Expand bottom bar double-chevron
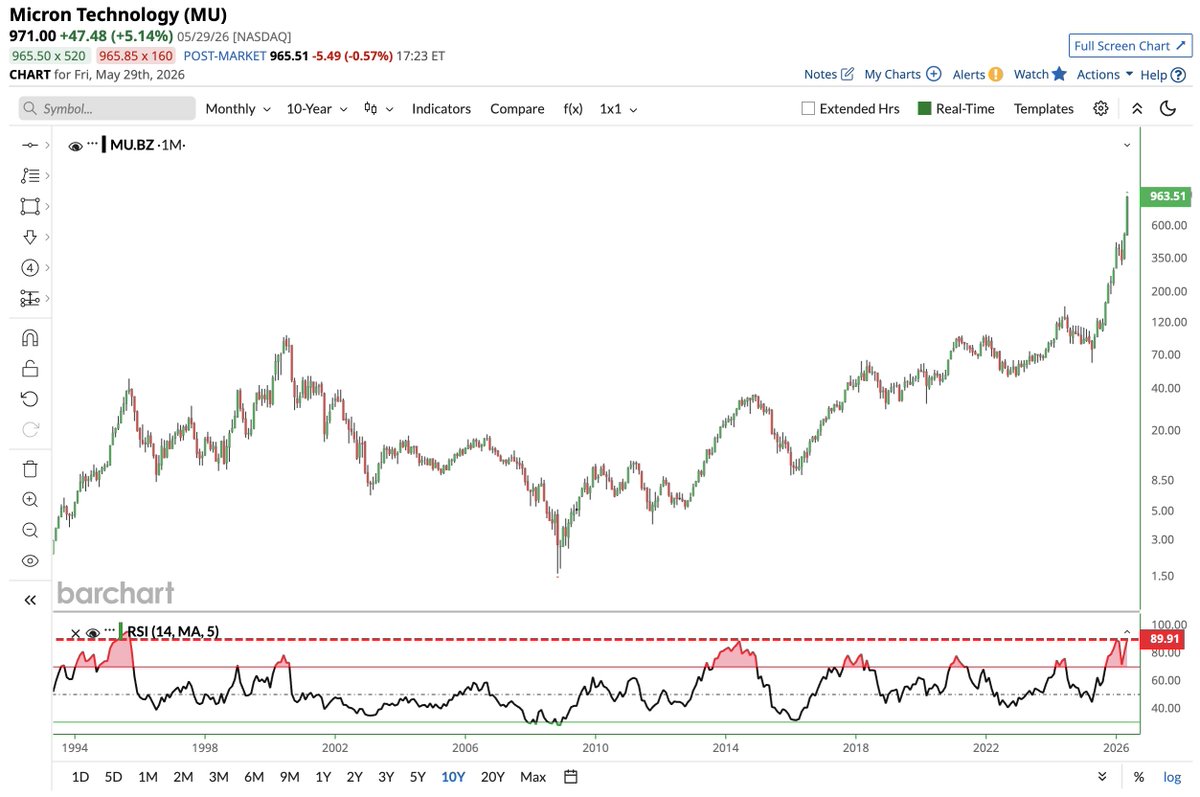Viewport: 1200px width, 797px height. click(1102, 777)
